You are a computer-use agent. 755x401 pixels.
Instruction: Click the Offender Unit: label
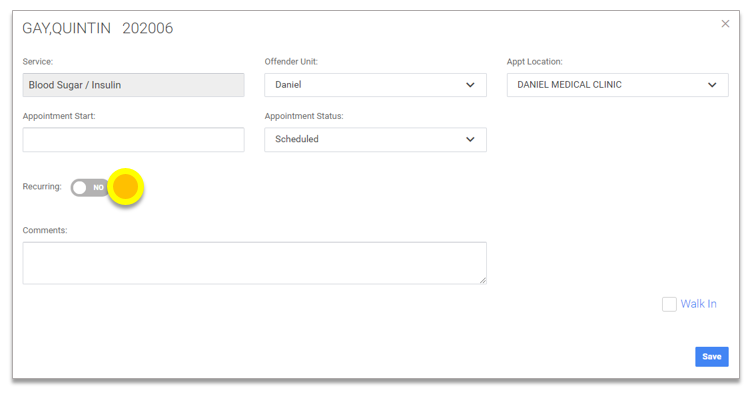(291, 62)
